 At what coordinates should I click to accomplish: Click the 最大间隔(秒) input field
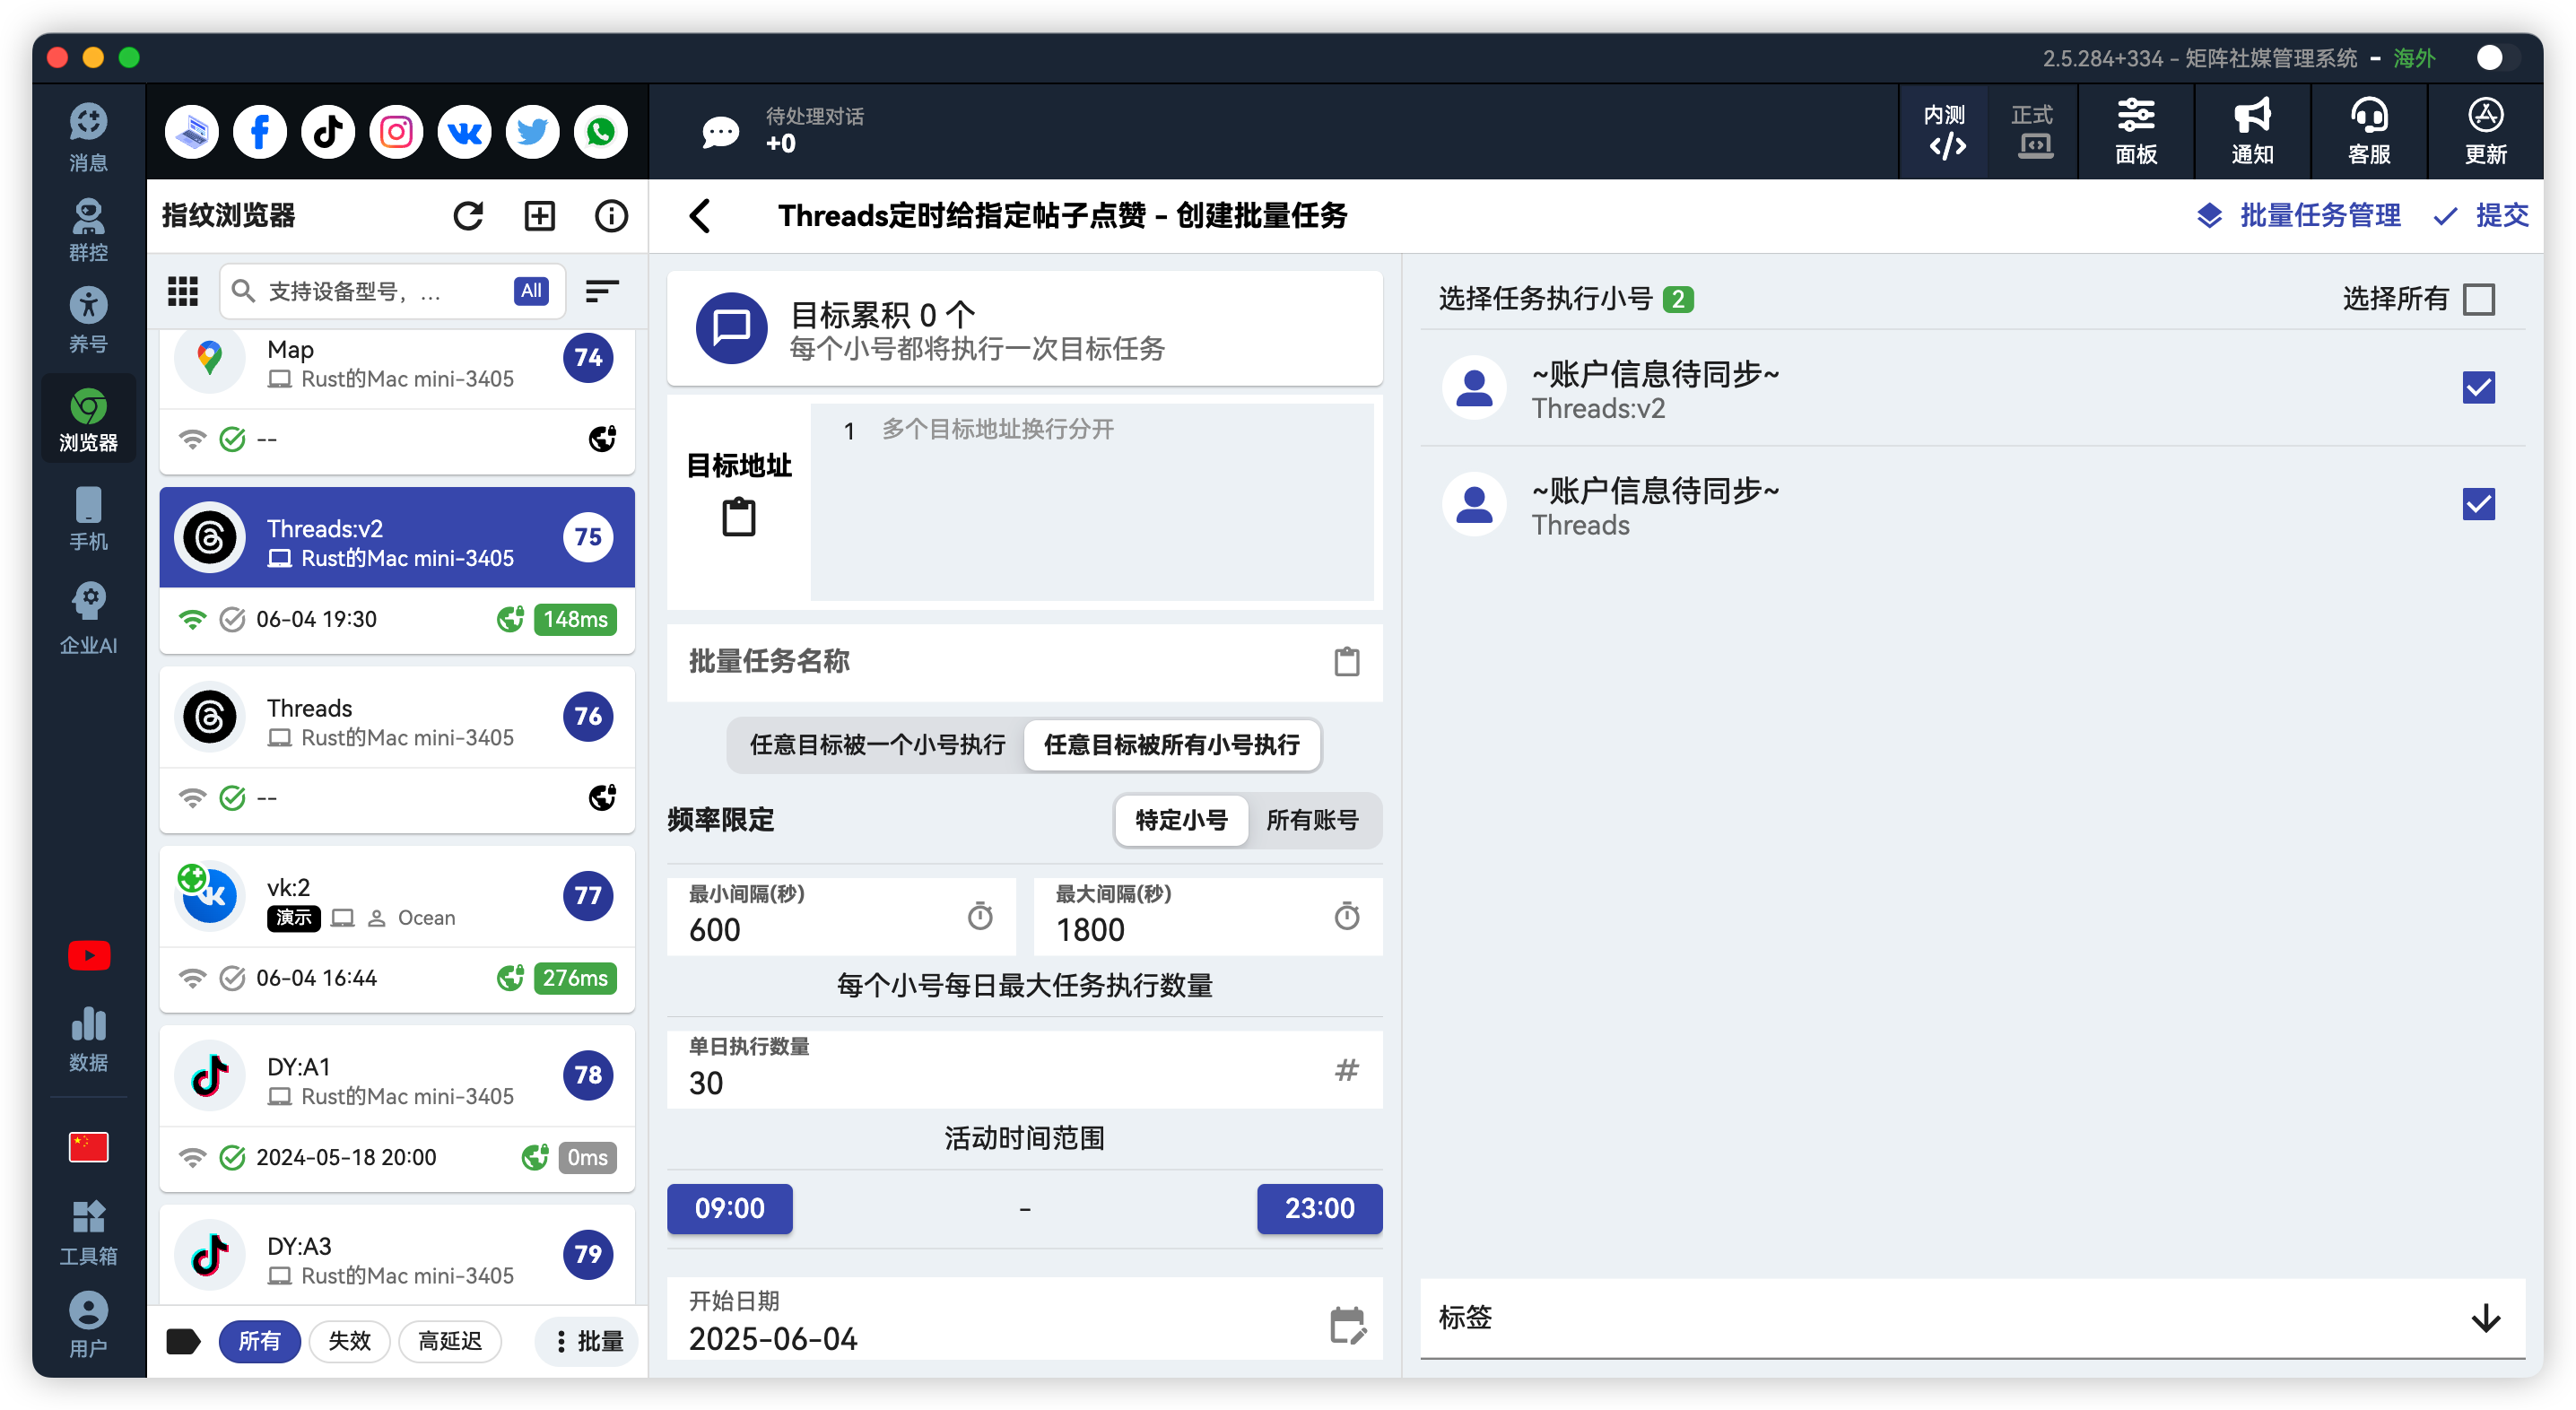click(x=1207, y=915)
